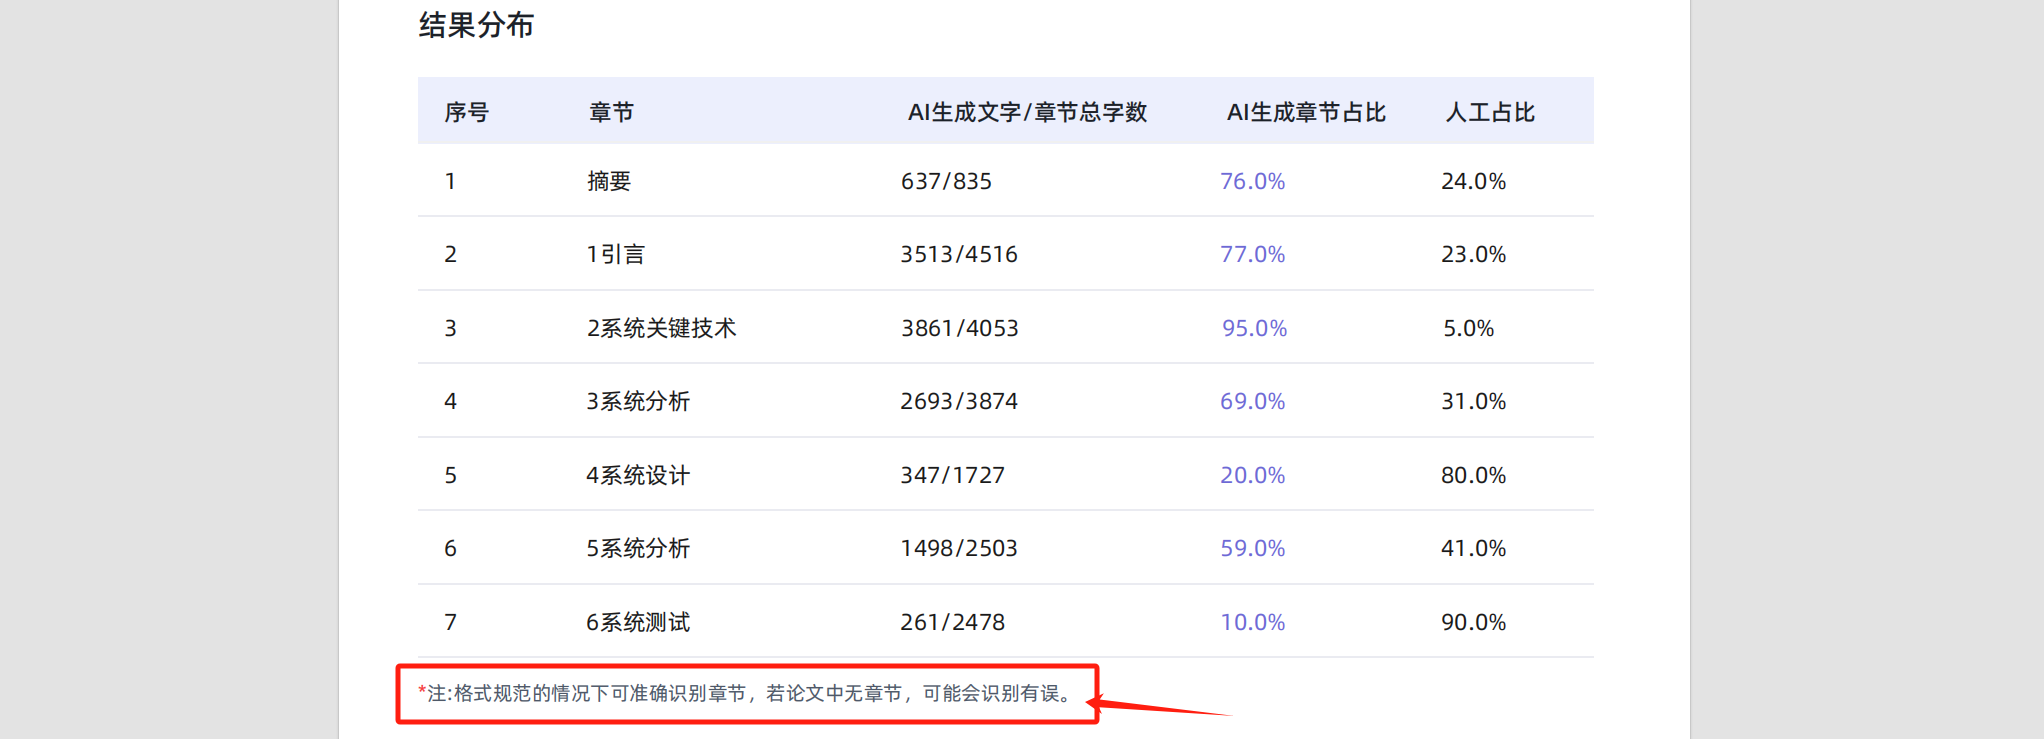Click the AI生成章节占比 column header

1306,112
